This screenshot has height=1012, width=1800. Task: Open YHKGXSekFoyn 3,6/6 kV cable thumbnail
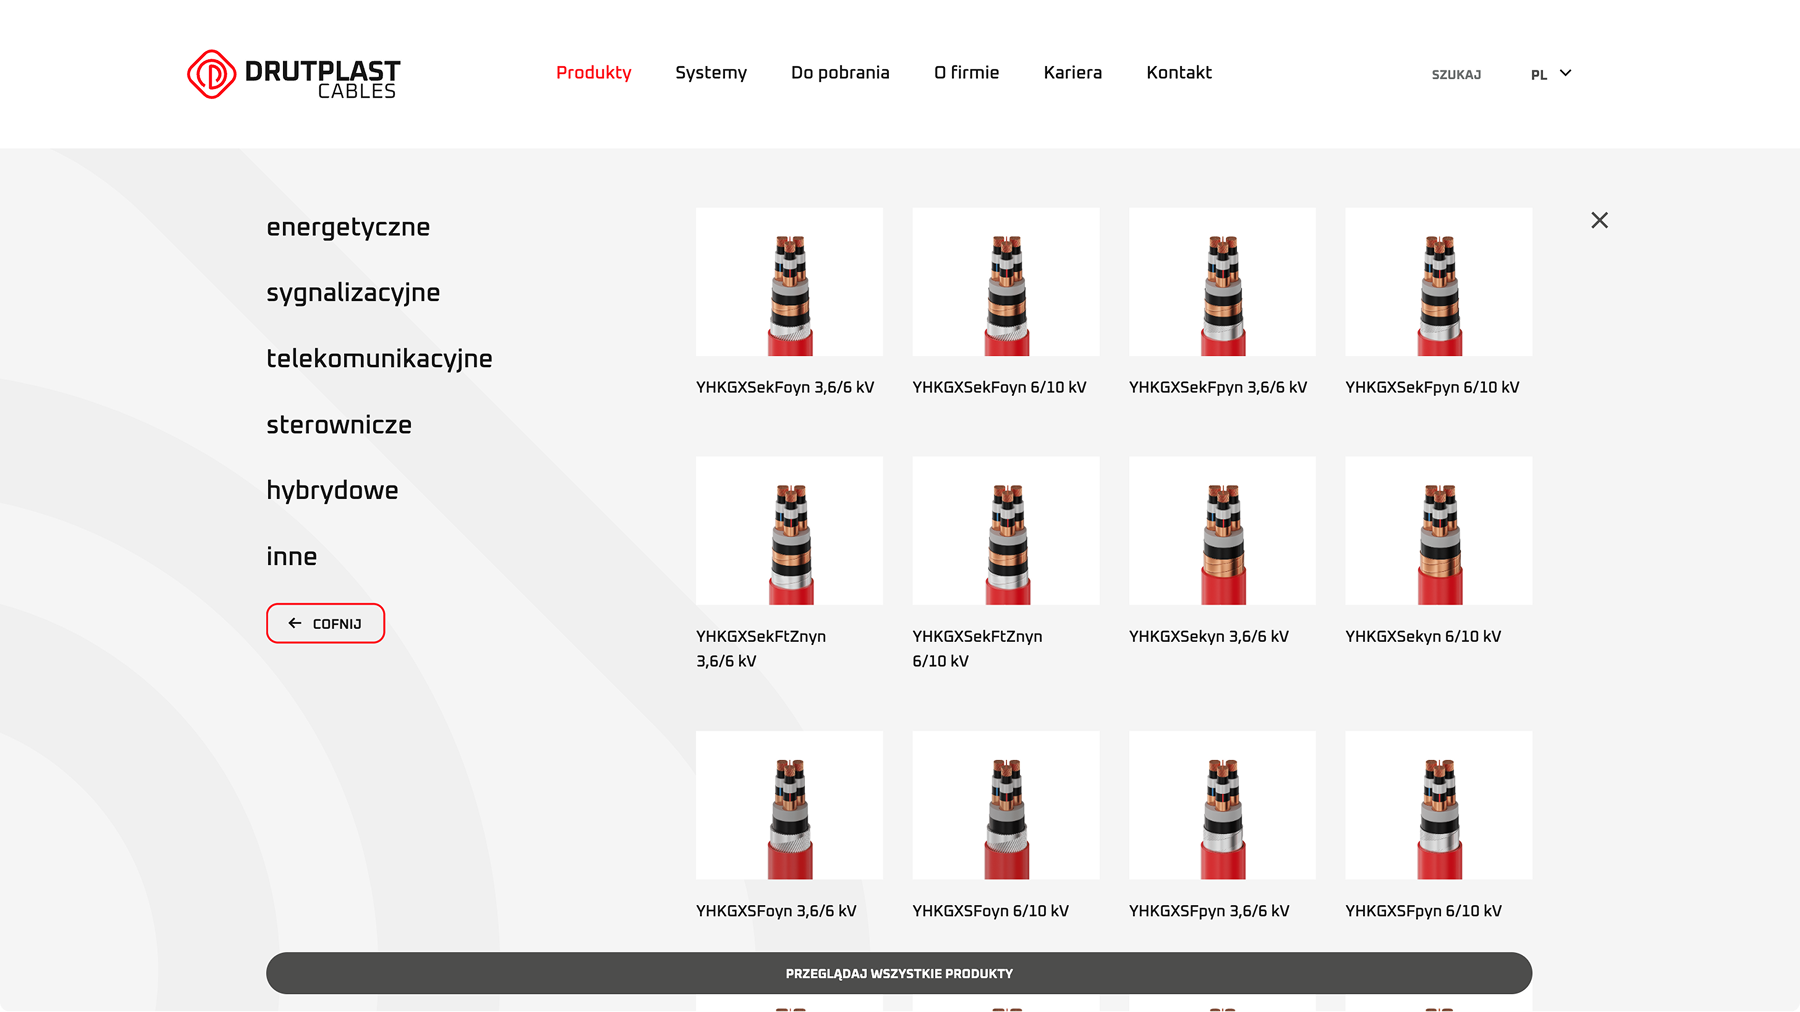click(x=789, y=282)
